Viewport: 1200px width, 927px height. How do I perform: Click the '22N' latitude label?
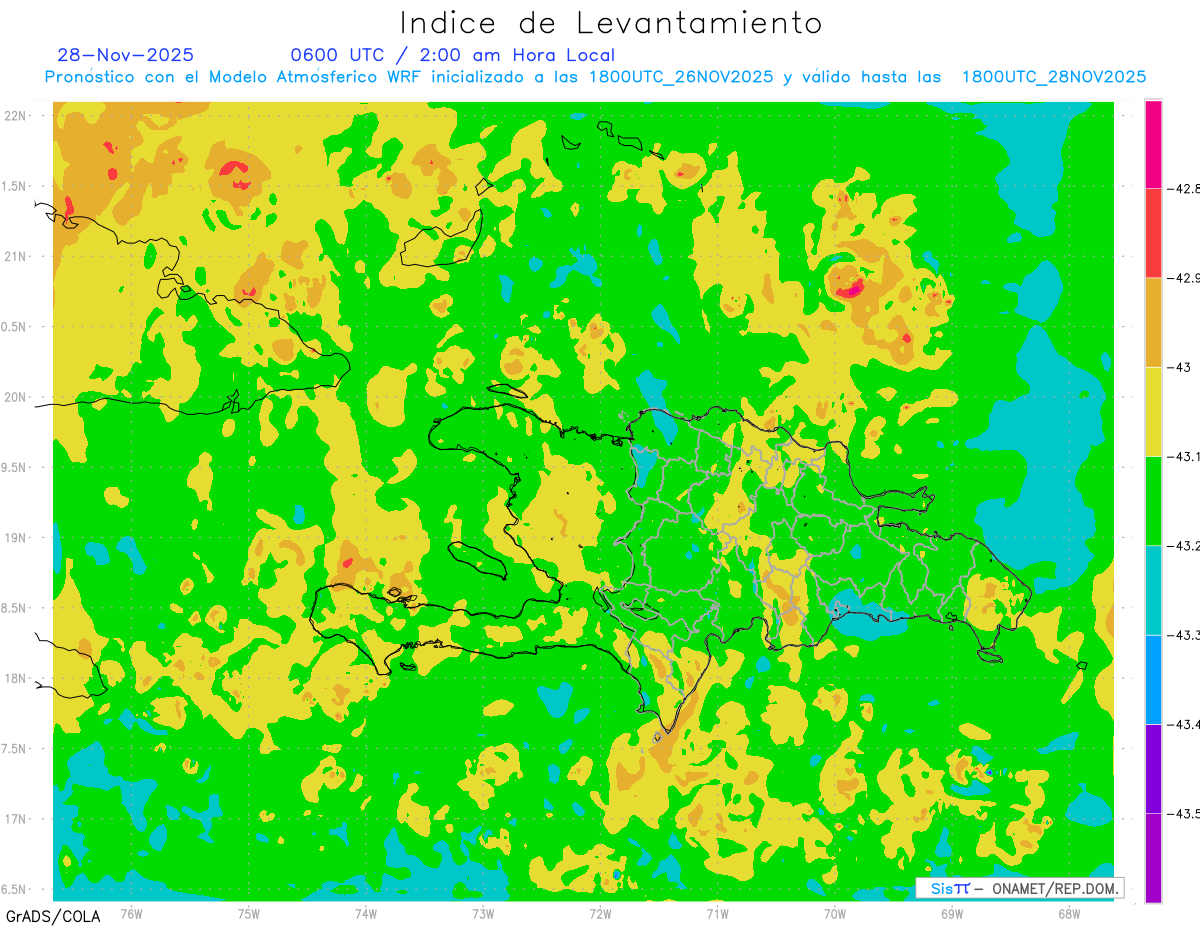14,115
